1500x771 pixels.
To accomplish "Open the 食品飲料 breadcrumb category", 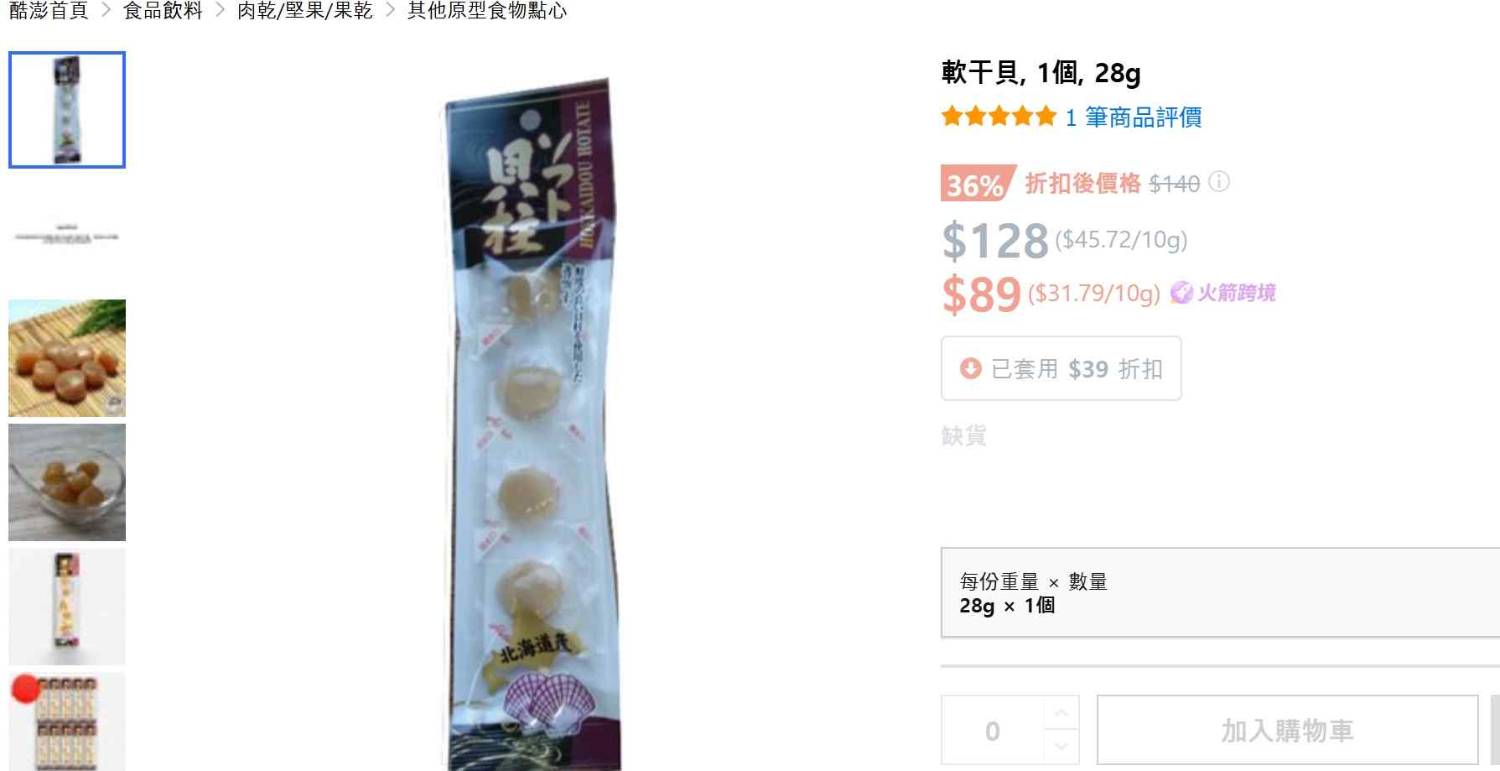I will [163, 11].
